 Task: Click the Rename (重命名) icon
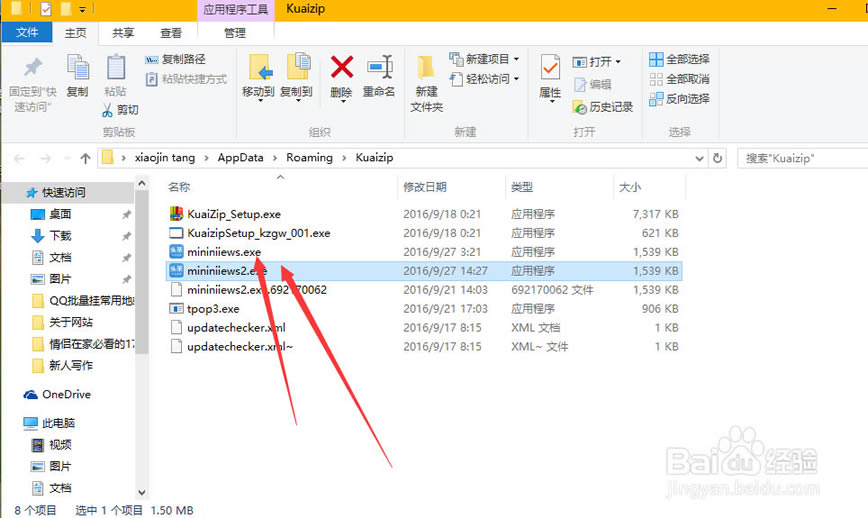380,68
